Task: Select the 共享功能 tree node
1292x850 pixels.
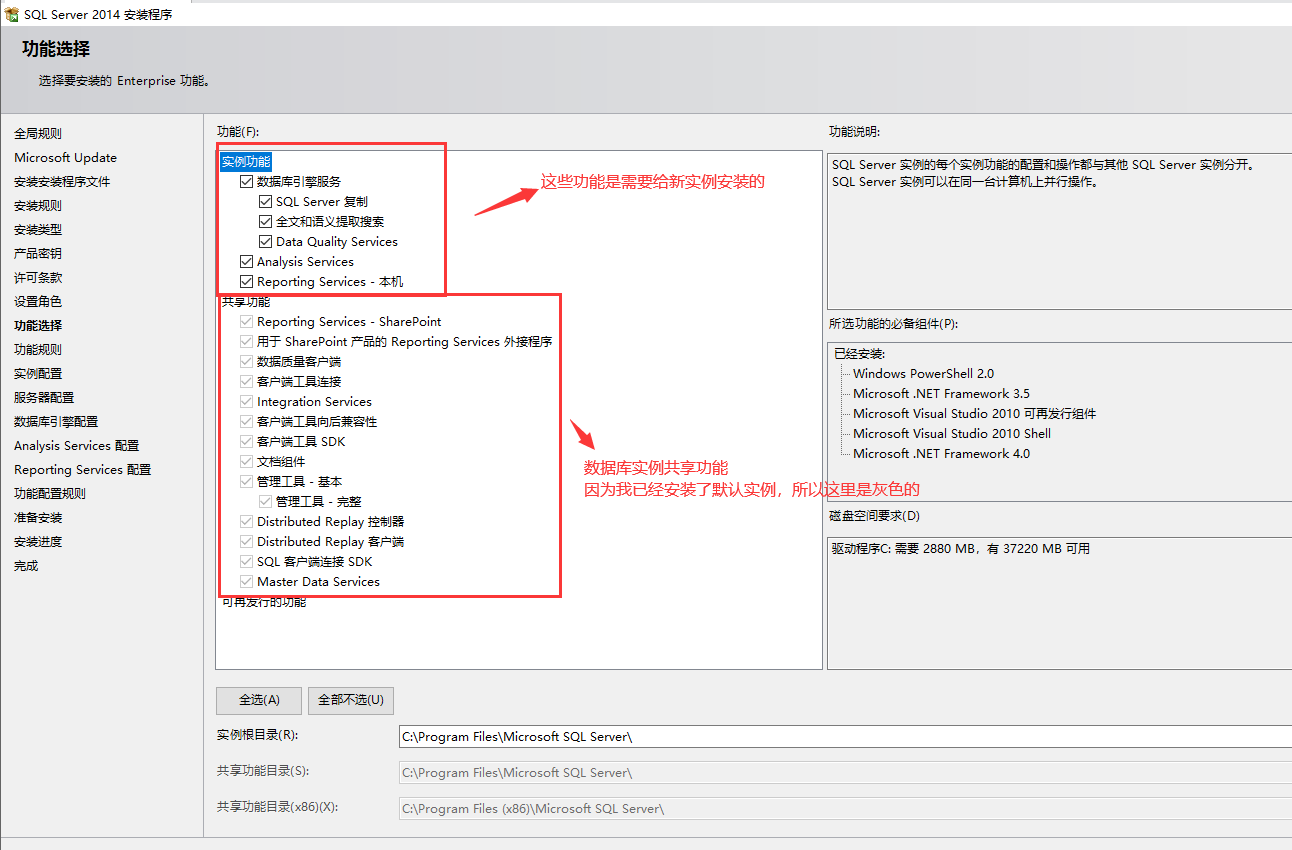Action: [x=246, y=302]
